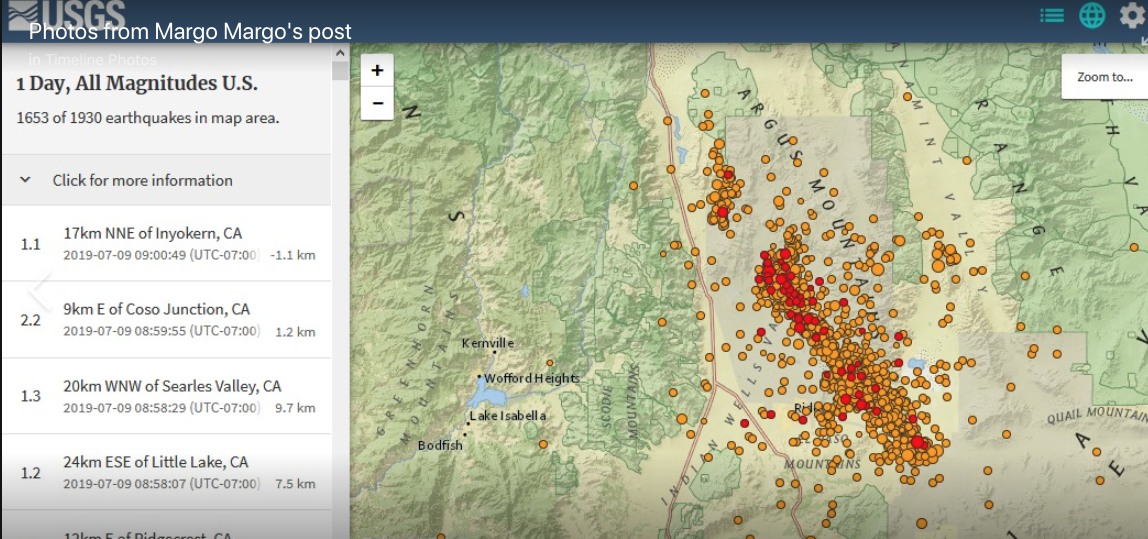Zoom out with the minus button
1148x539 pixels.
(x=377, y=103)
